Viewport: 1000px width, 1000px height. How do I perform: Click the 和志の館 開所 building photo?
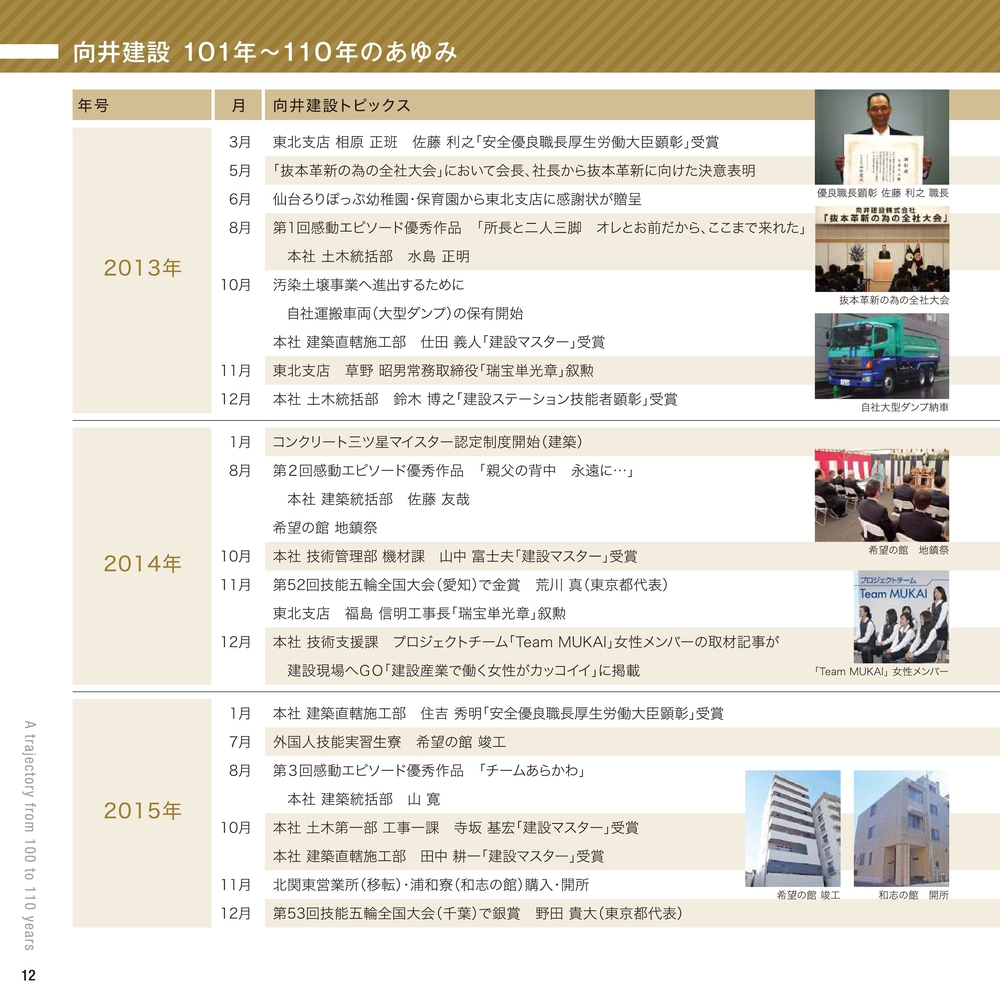(900, 828)
